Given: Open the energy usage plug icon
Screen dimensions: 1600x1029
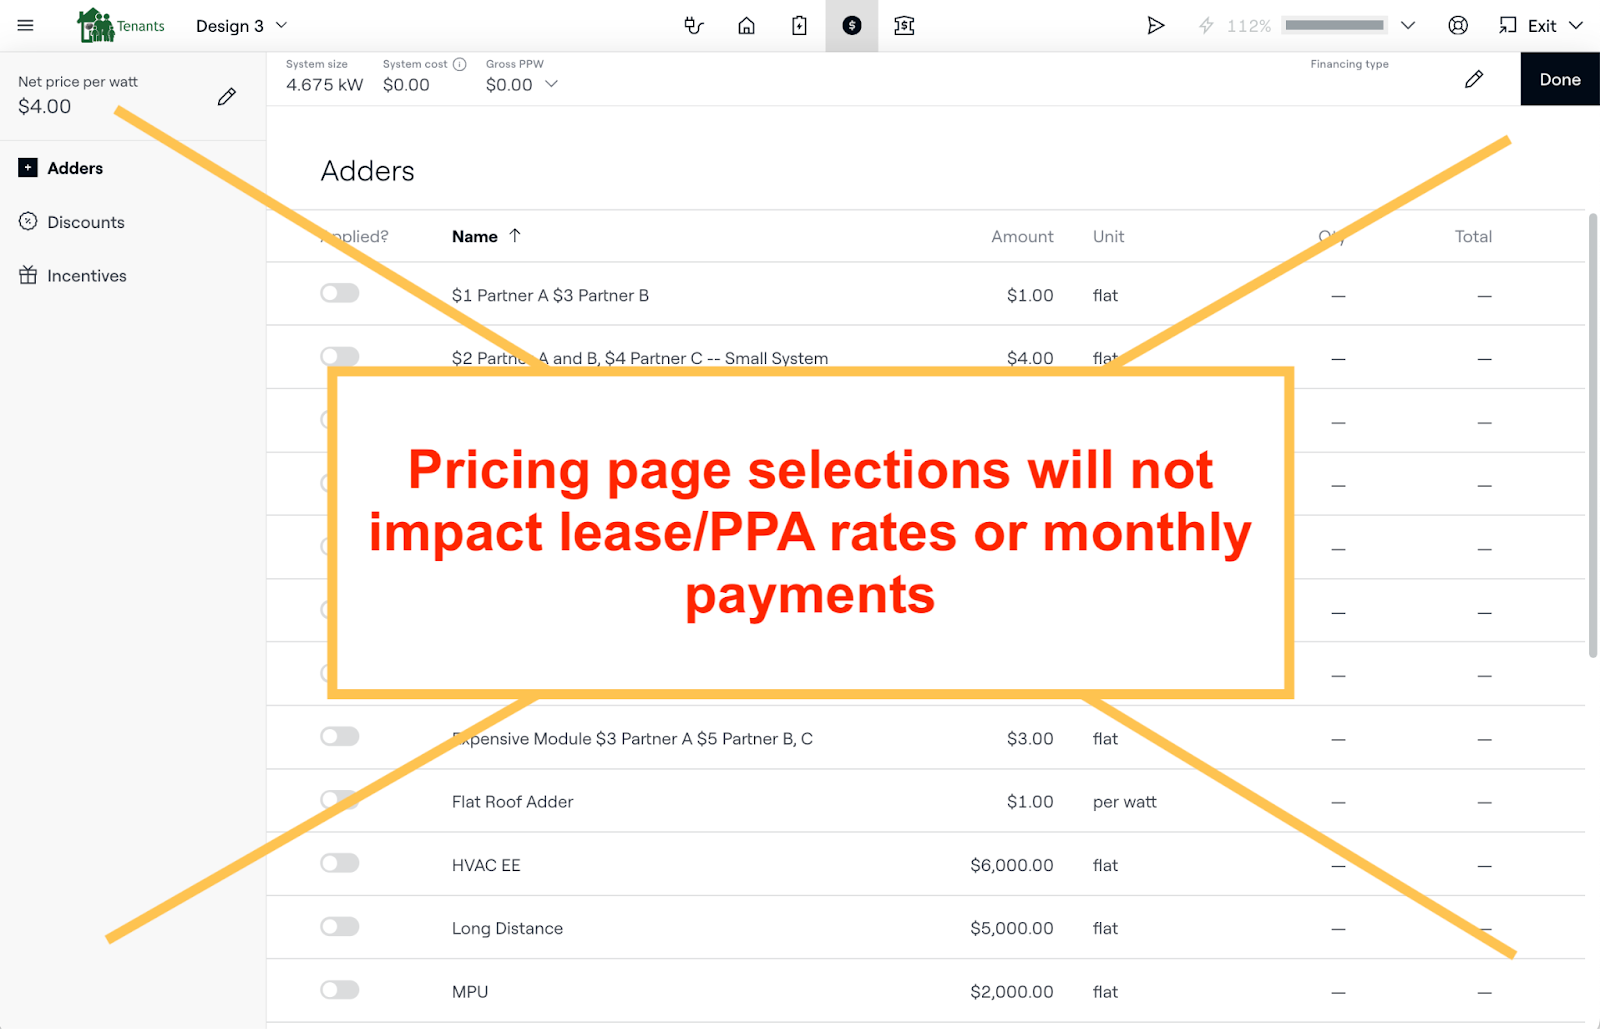Looking at the screenshot, I should (694, 26).
